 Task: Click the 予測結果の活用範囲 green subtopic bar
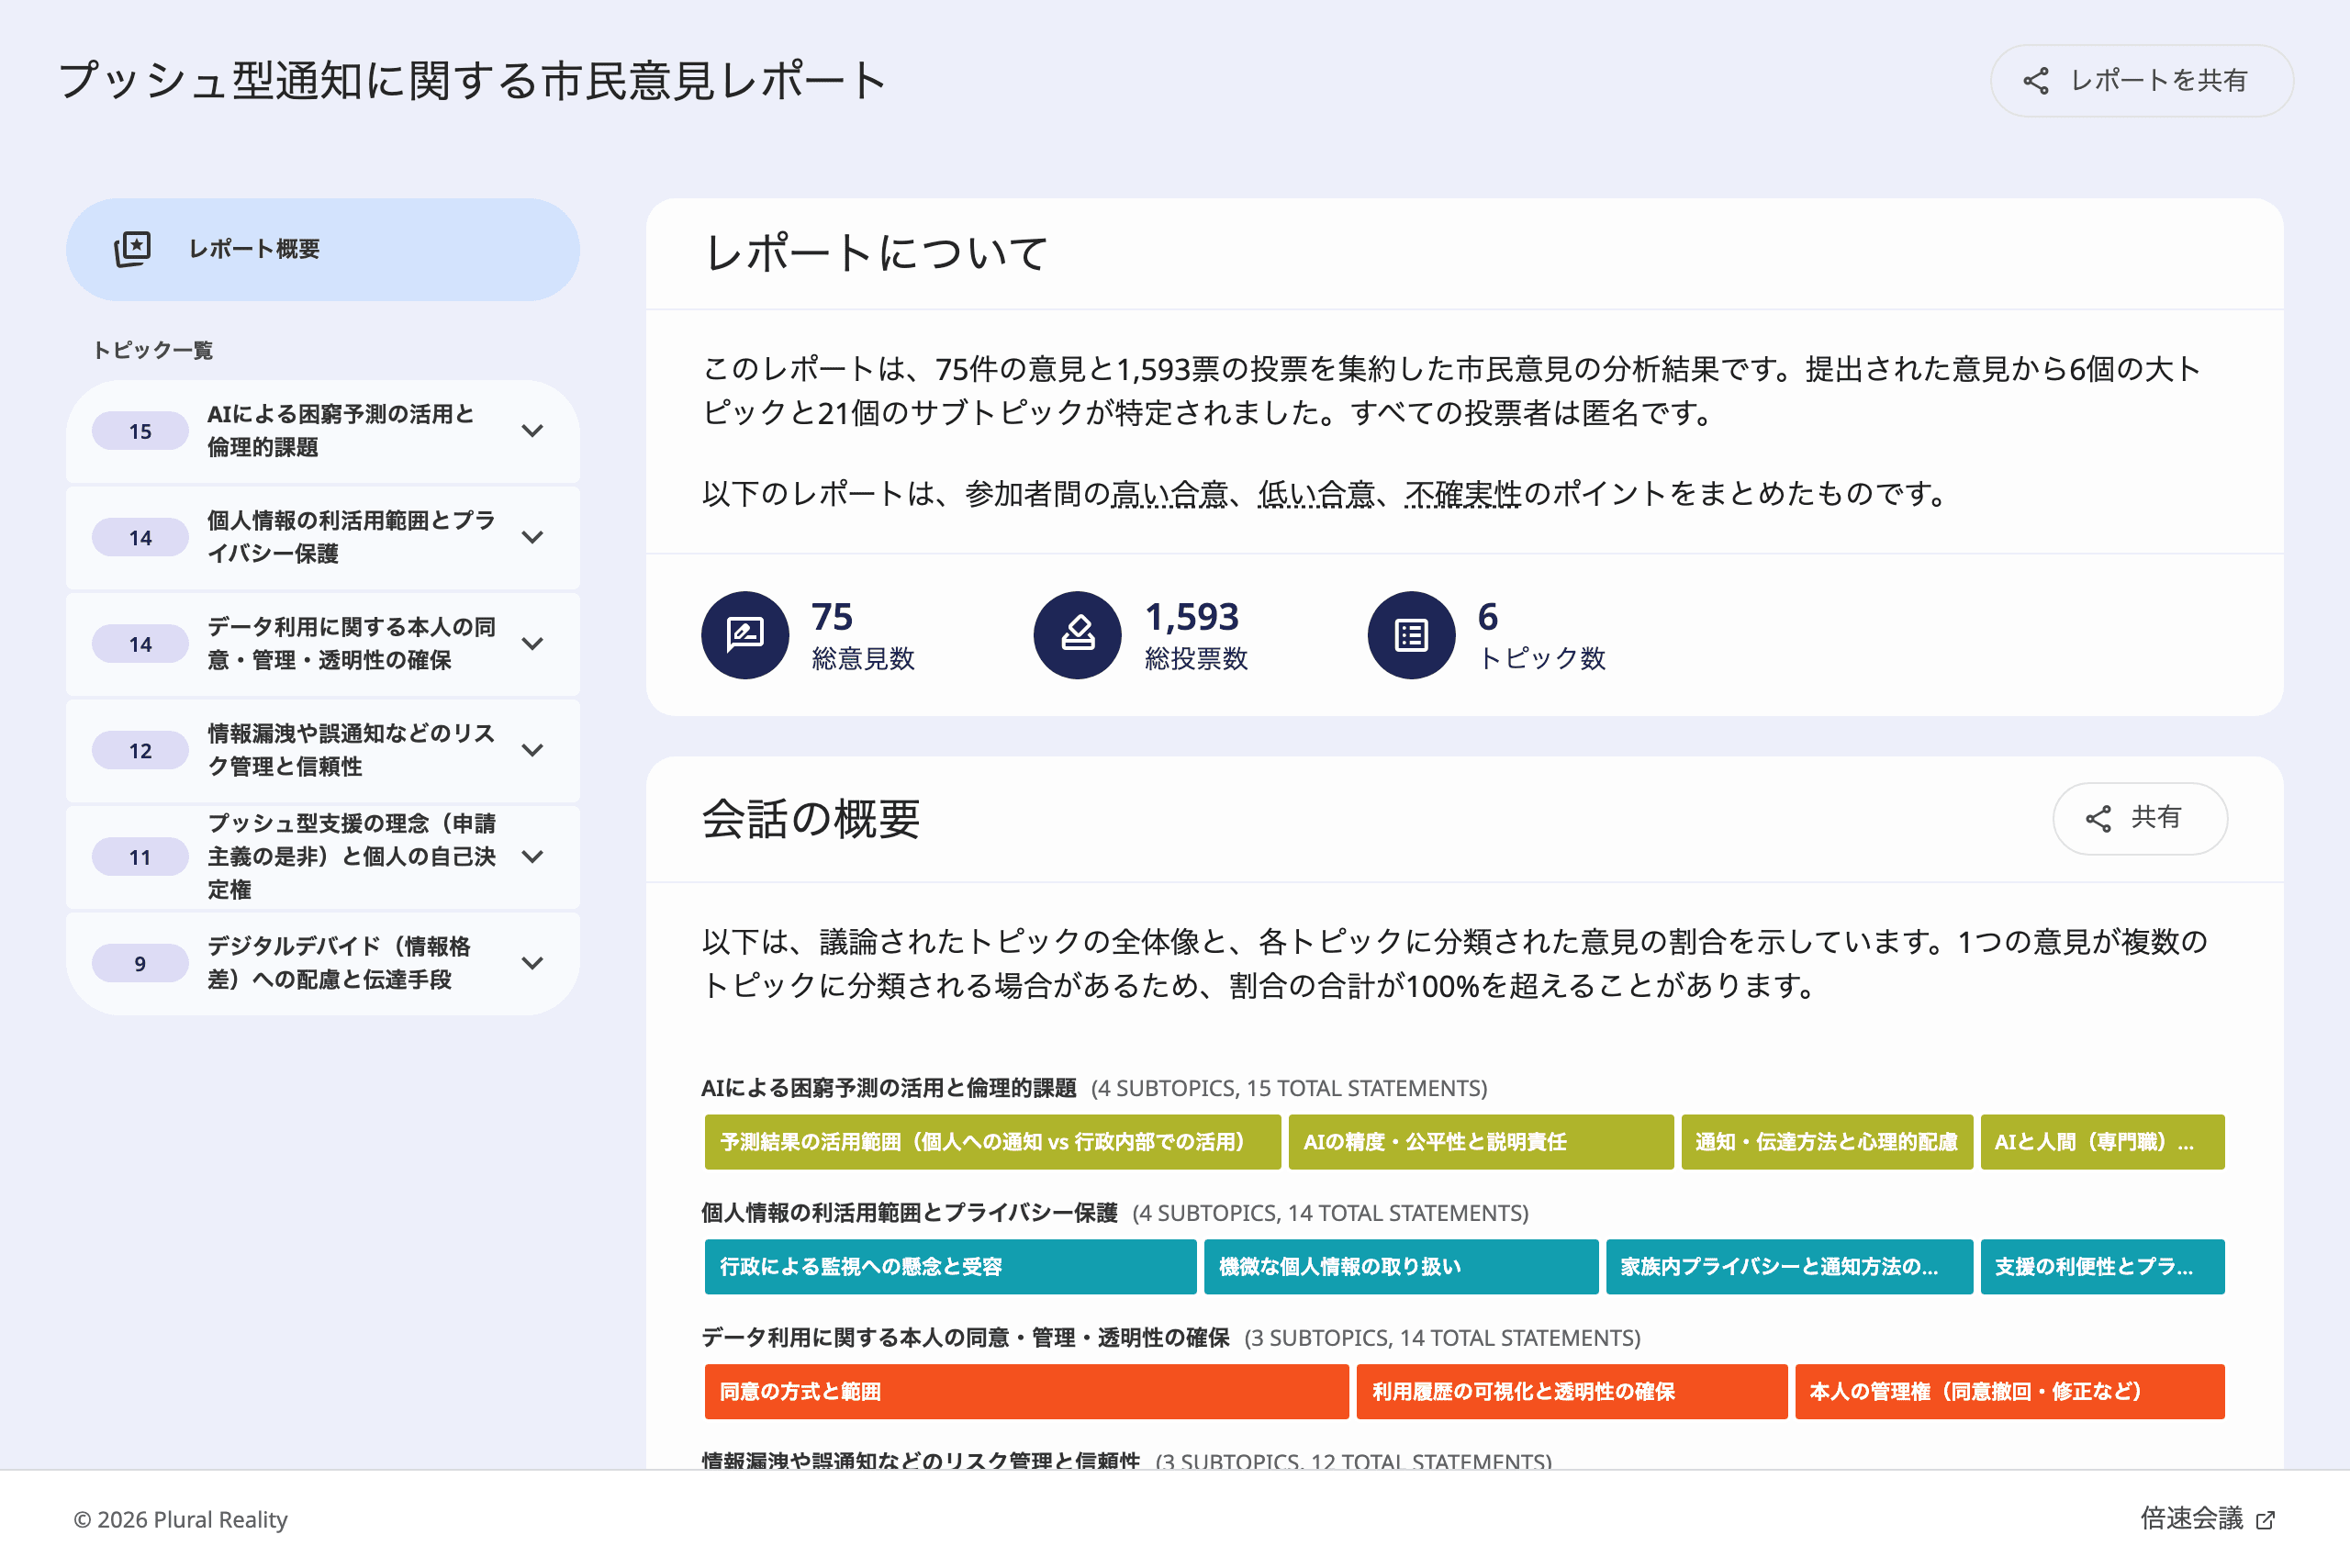(992, 1142)
